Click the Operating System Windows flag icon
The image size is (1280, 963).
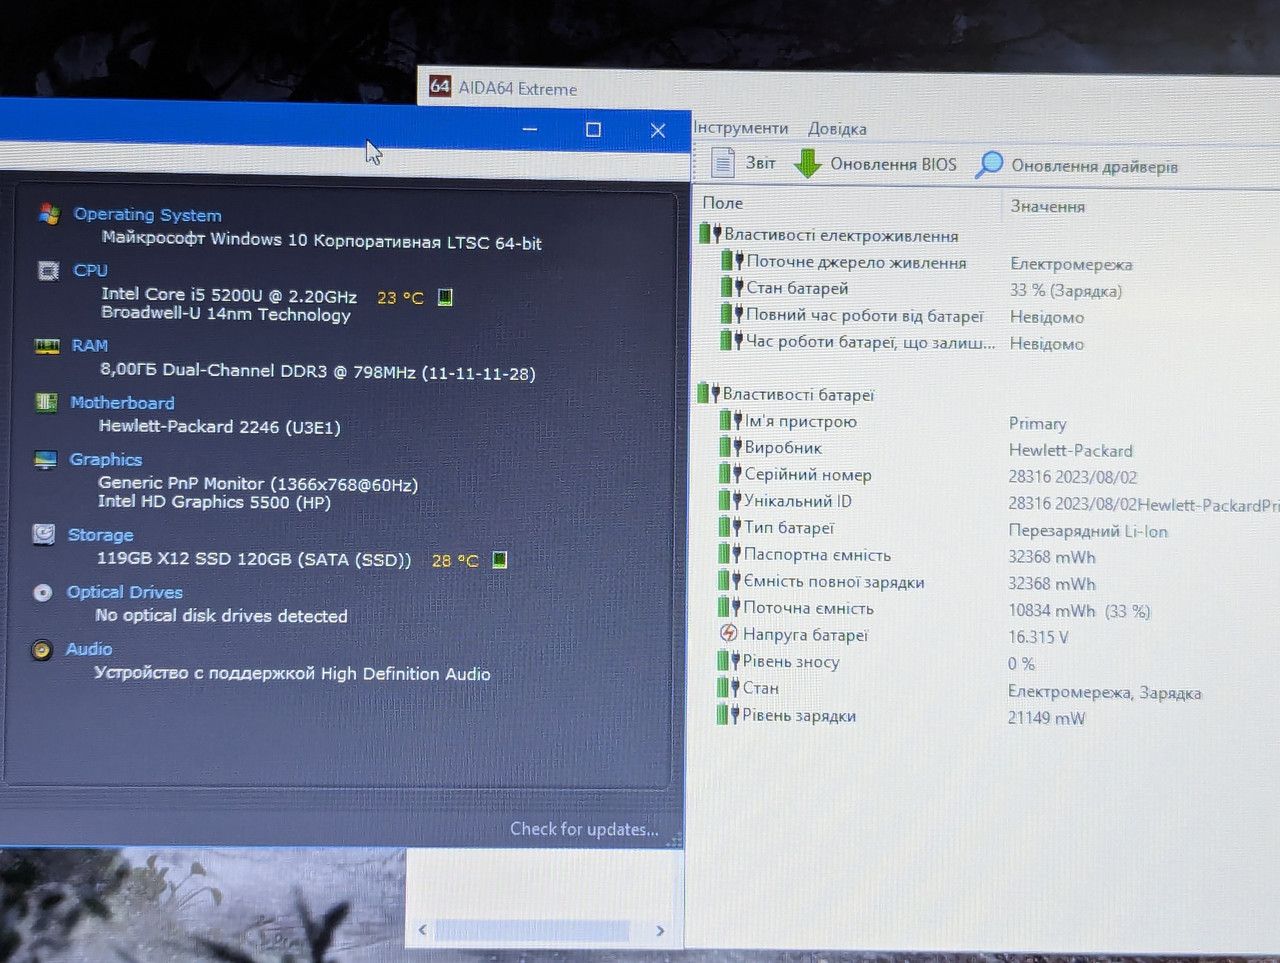(x=48, y=213)
